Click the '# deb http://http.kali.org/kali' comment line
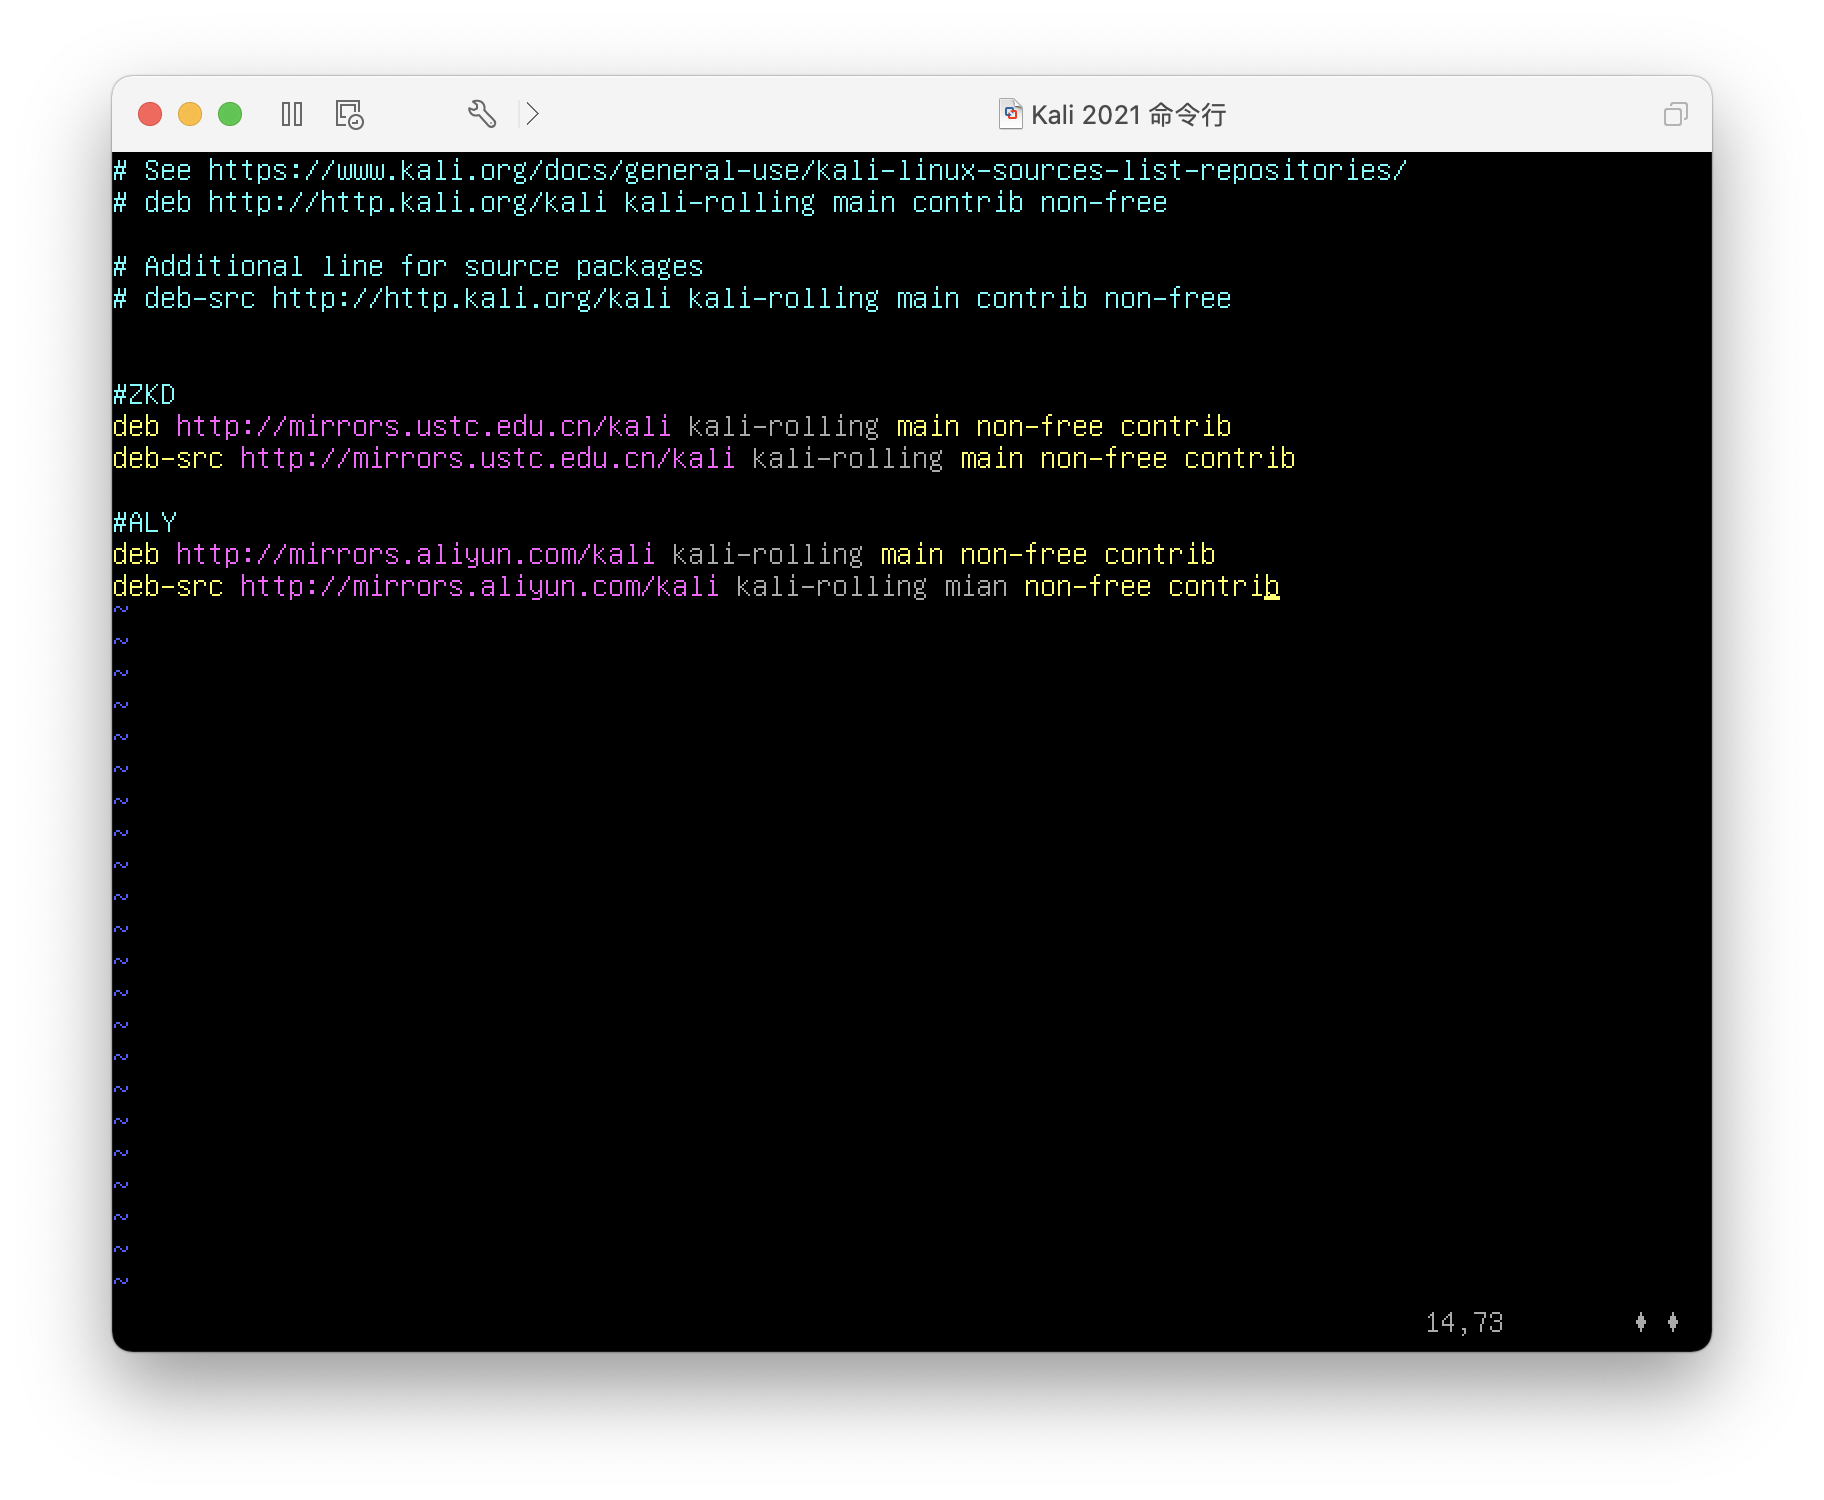This screenshot has width=1824, height=1500. (x=640, y=203)
